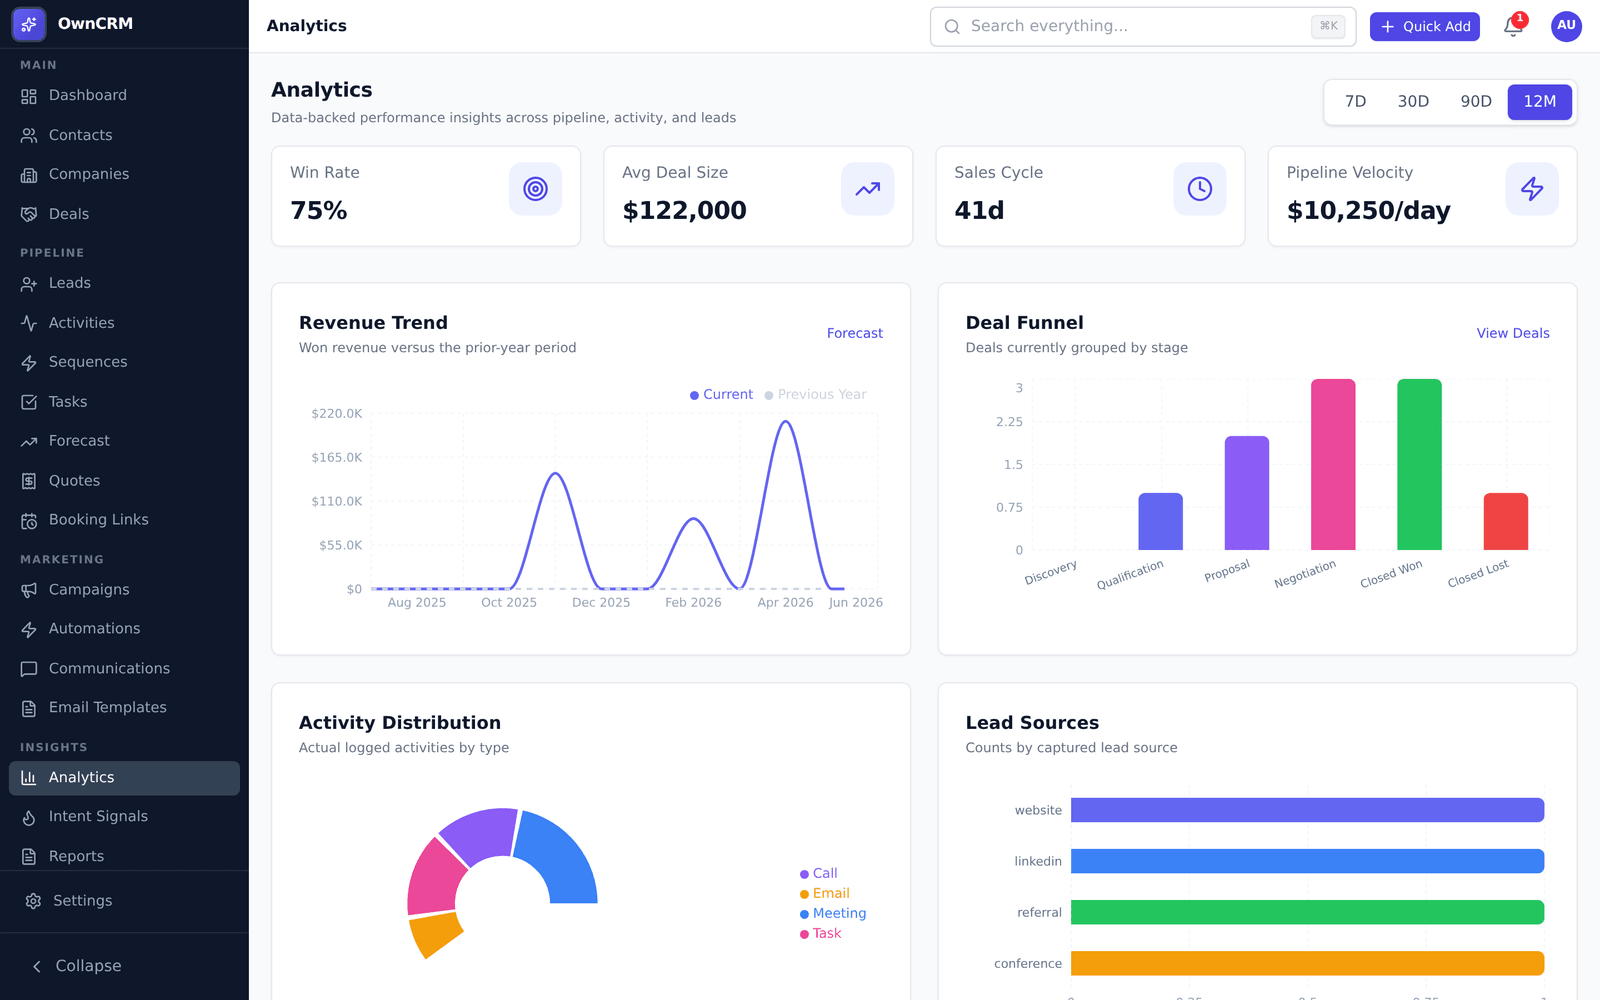Open Sequences from the sidebar

point(124,362)
